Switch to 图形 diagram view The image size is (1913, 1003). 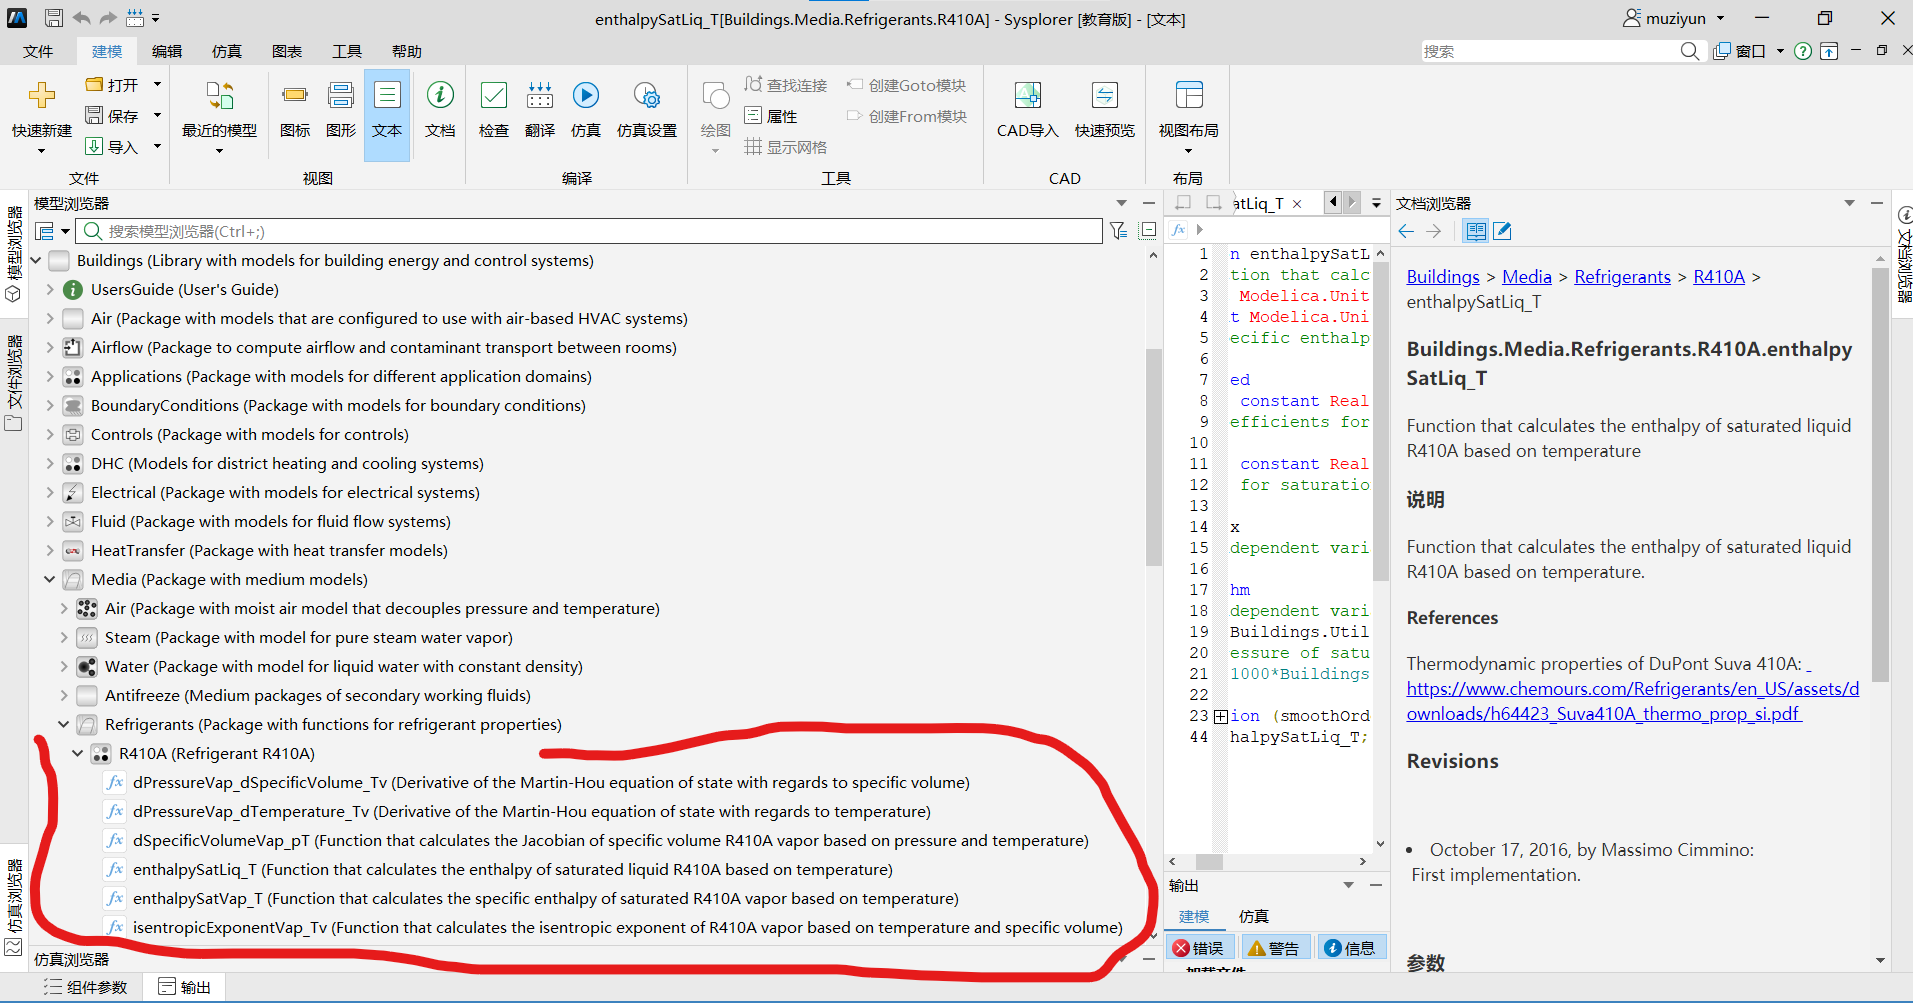[x=341, y=96]
